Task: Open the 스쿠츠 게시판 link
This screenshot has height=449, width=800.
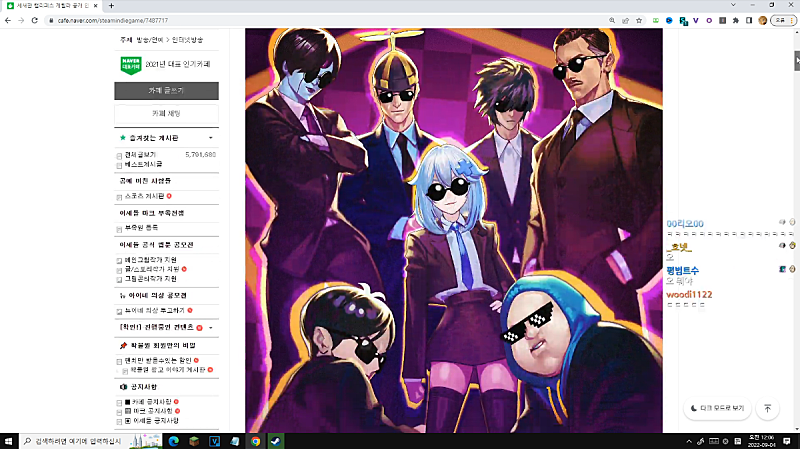Action: tap(144, 196)
